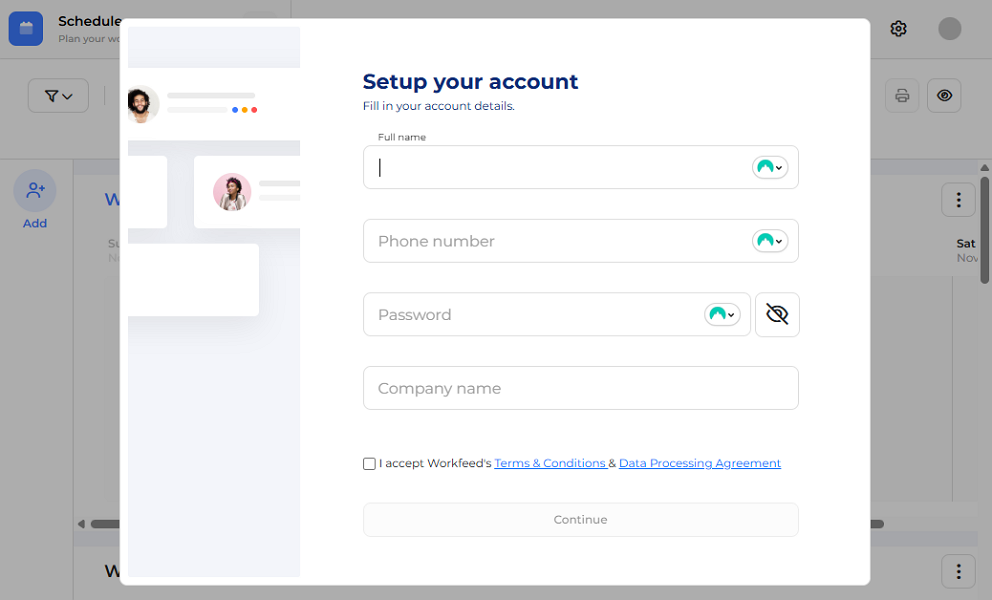Open the Data Processing Agreement link
The width and height of the screenshot is (992, 600).
click(x=699, y=463)
